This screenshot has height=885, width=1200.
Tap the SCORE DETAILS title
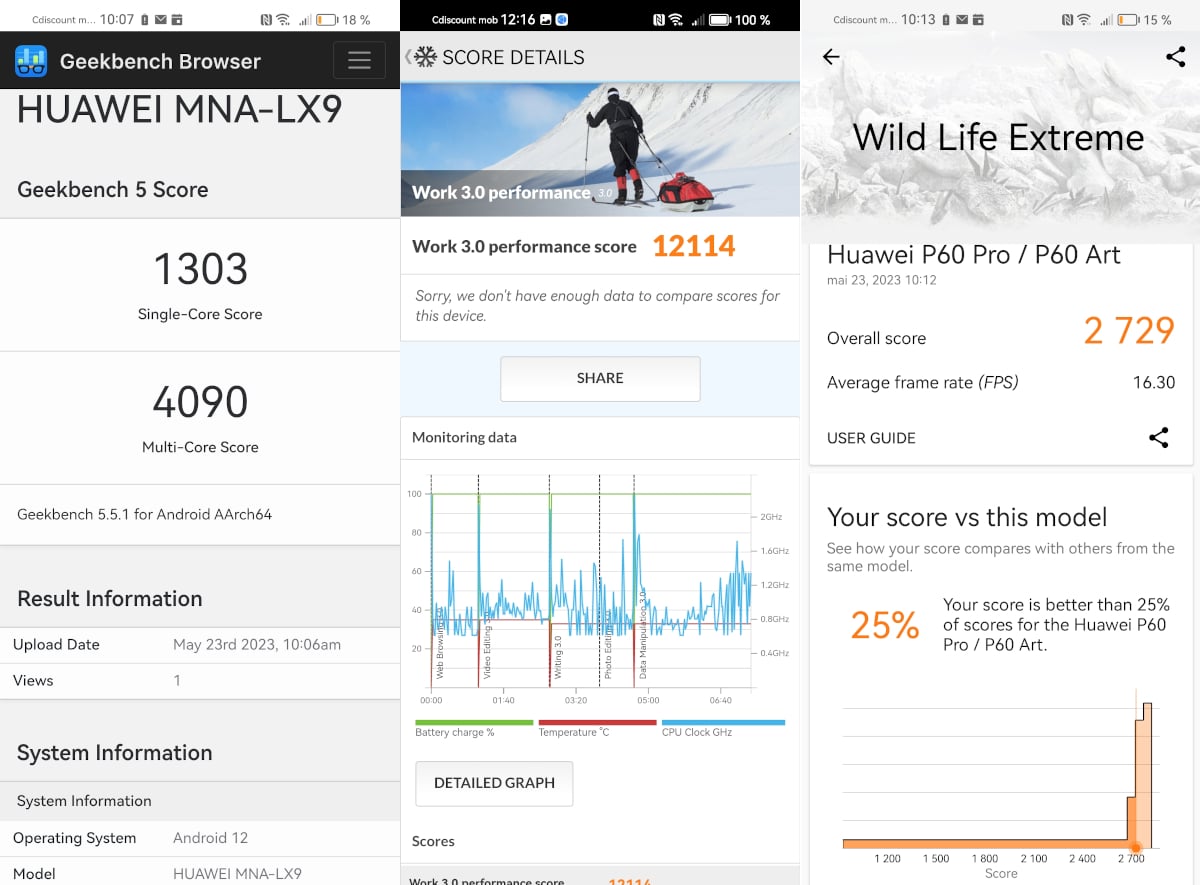pos(513,58)
